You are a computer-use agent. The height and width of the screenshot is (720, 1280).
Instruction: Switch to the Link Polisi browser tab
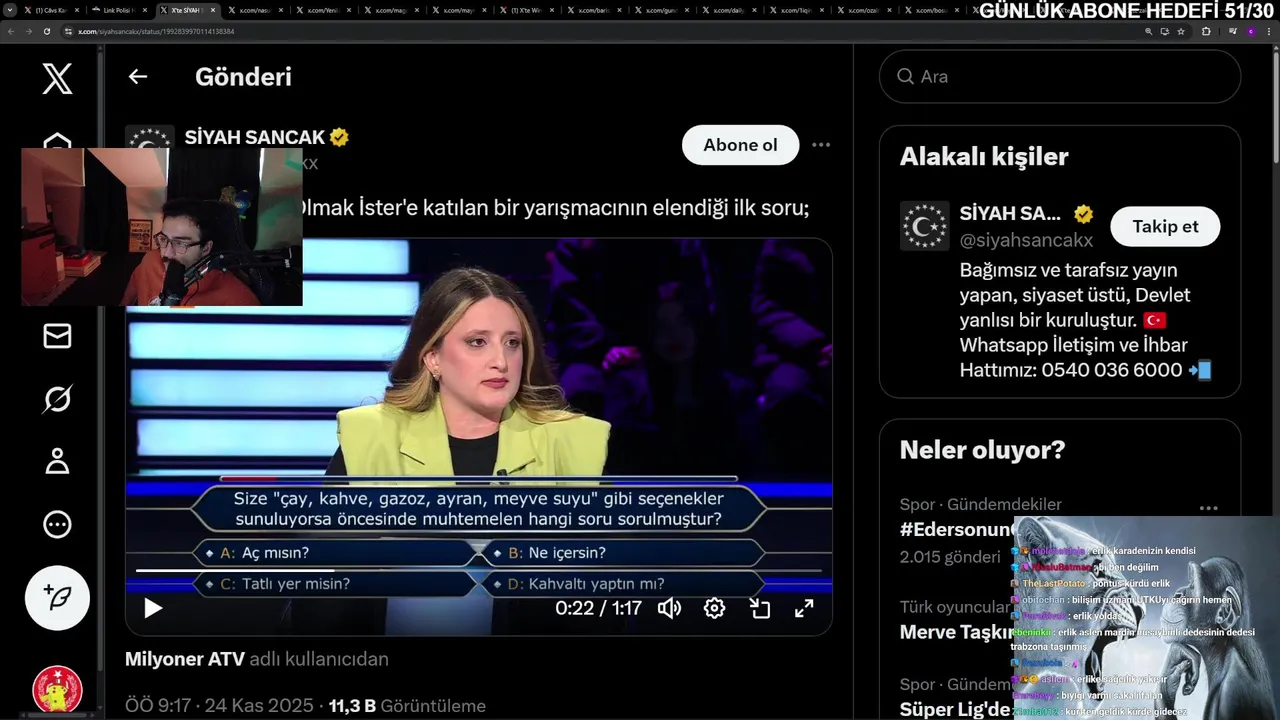click(x=119, y=10)
